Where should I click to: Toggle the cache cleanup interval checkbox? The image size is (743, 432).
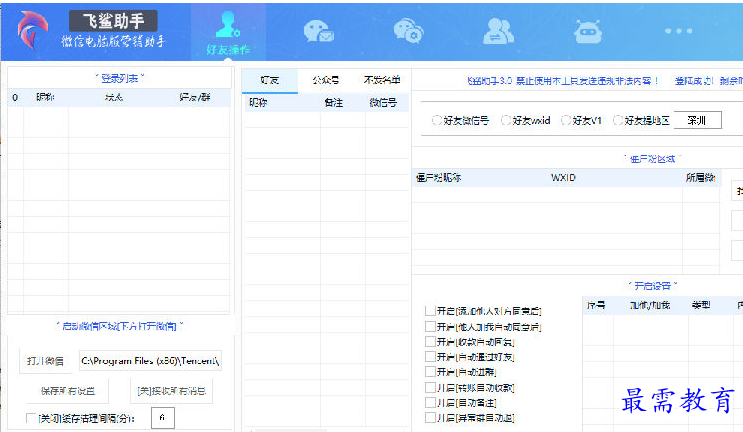point(31,418)
